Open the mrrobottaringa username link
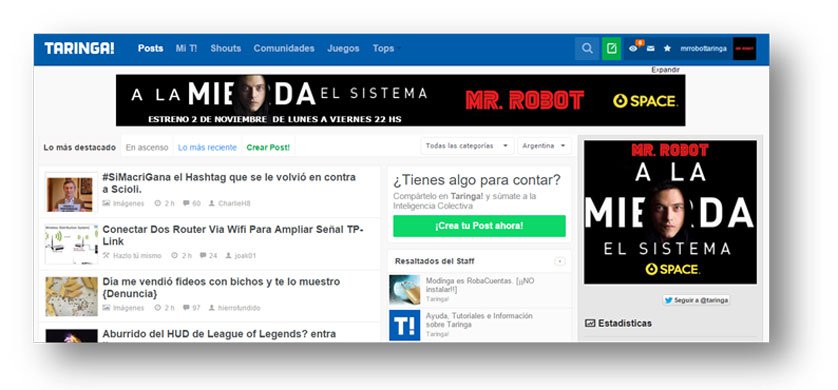Viewport: 838px width, 390px height. click(x=703, y=49)
